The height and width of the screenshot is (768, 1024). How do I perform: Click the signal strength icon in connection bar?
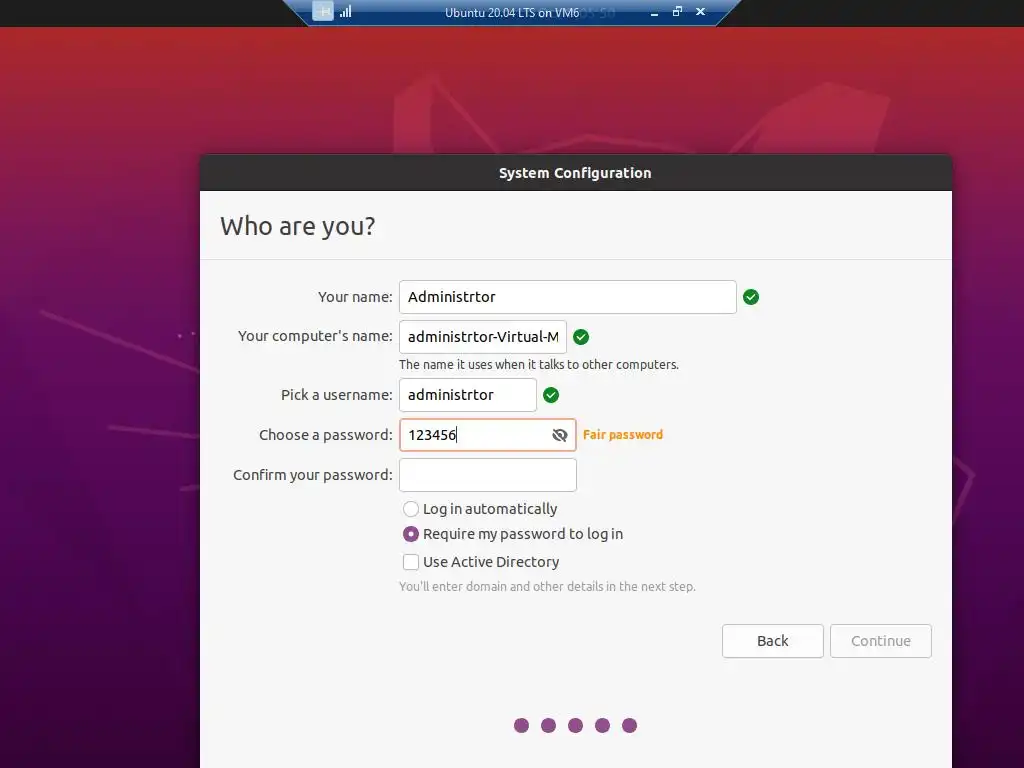click(x=345, y=11)
